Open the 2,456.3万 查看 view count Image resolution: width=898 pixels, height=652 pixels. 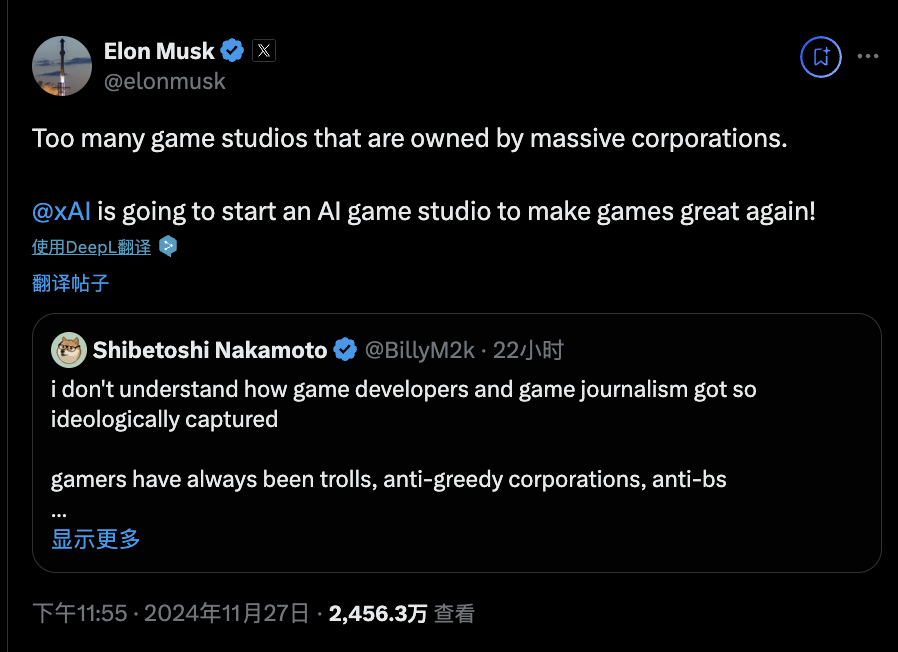click(x=401, y=614)
